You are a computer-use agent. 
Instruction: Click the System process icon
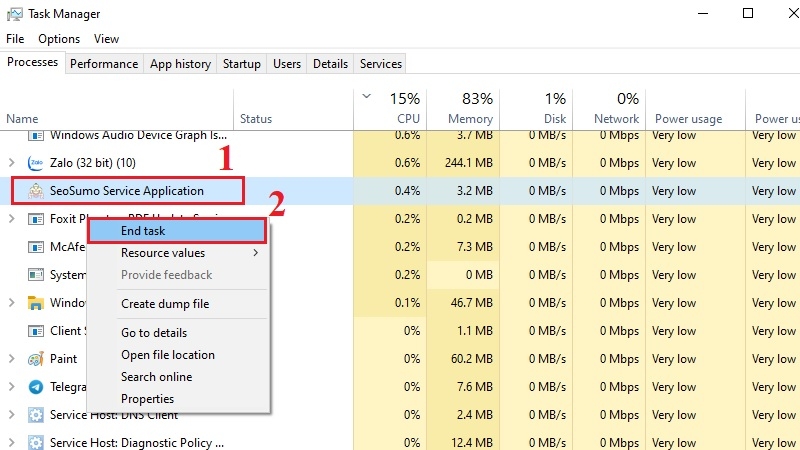click(36, 275)
